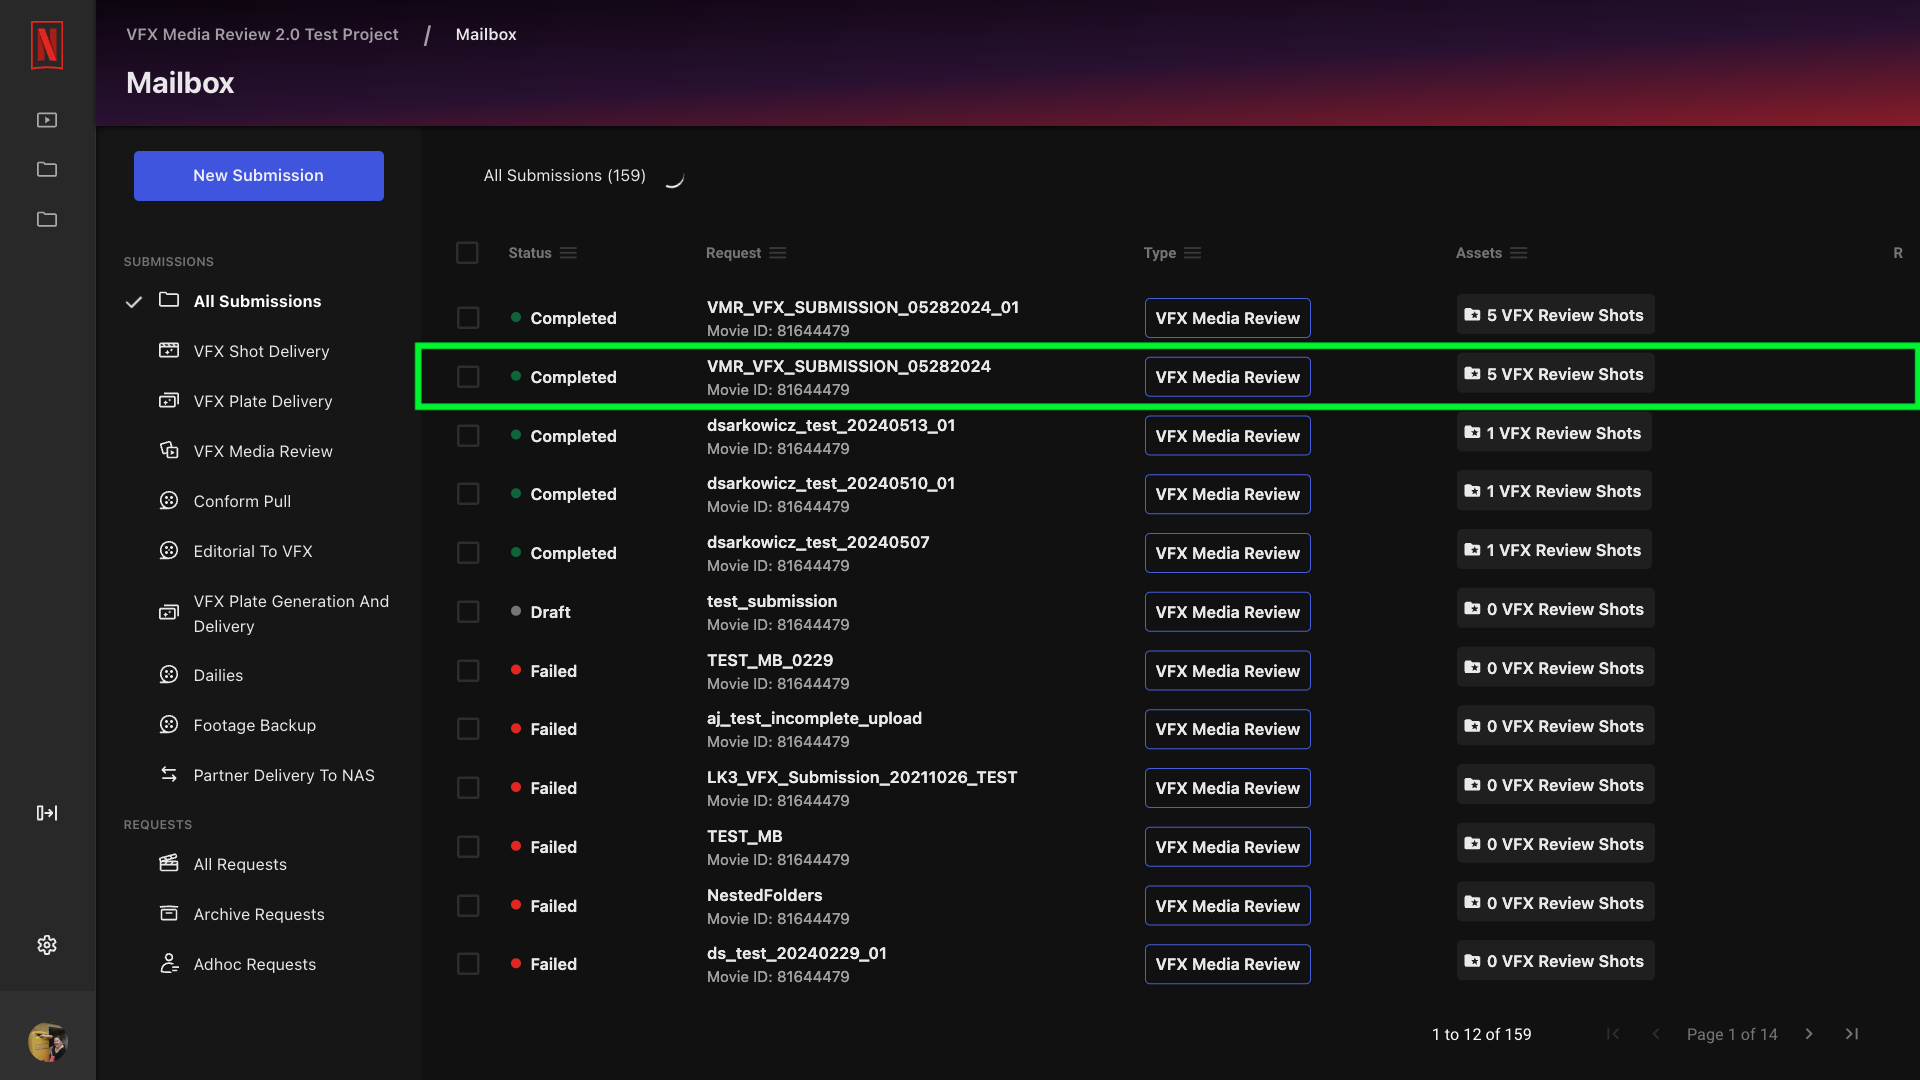Select VFX Shot Delivery category

[260, 351]
